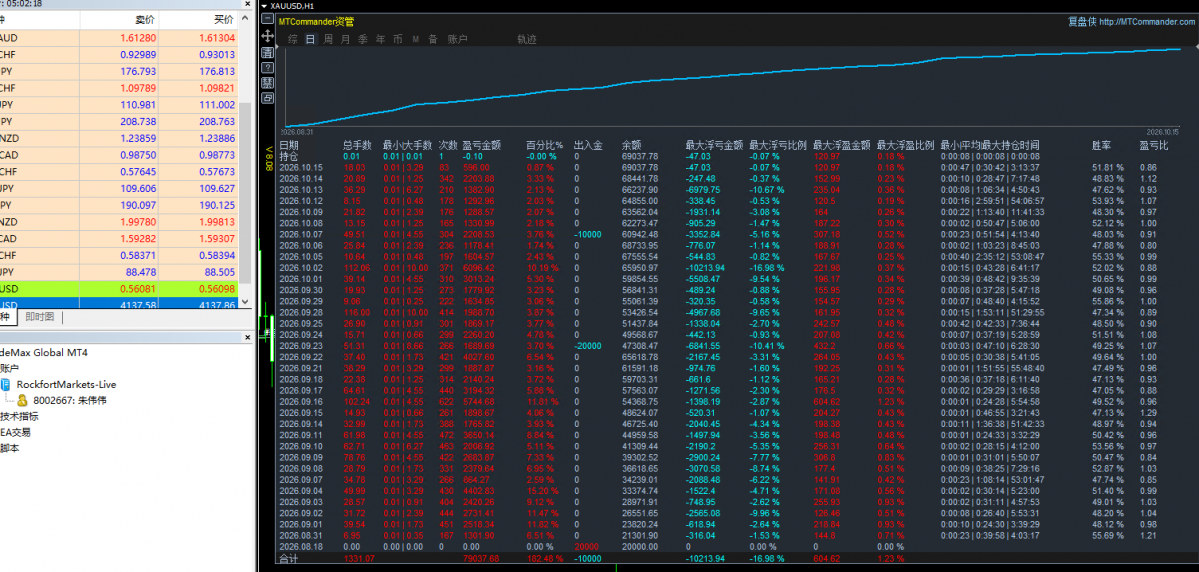
Task: Select the 日 daily stats tab
Action: (310, 39)
